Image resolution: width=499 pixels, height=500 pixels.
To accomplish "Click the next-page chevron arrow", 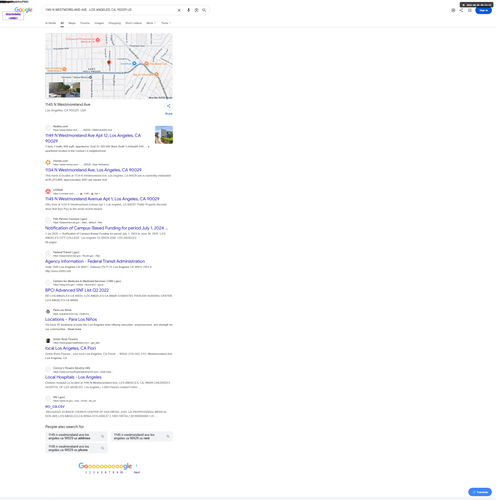I will pos(136,466).
